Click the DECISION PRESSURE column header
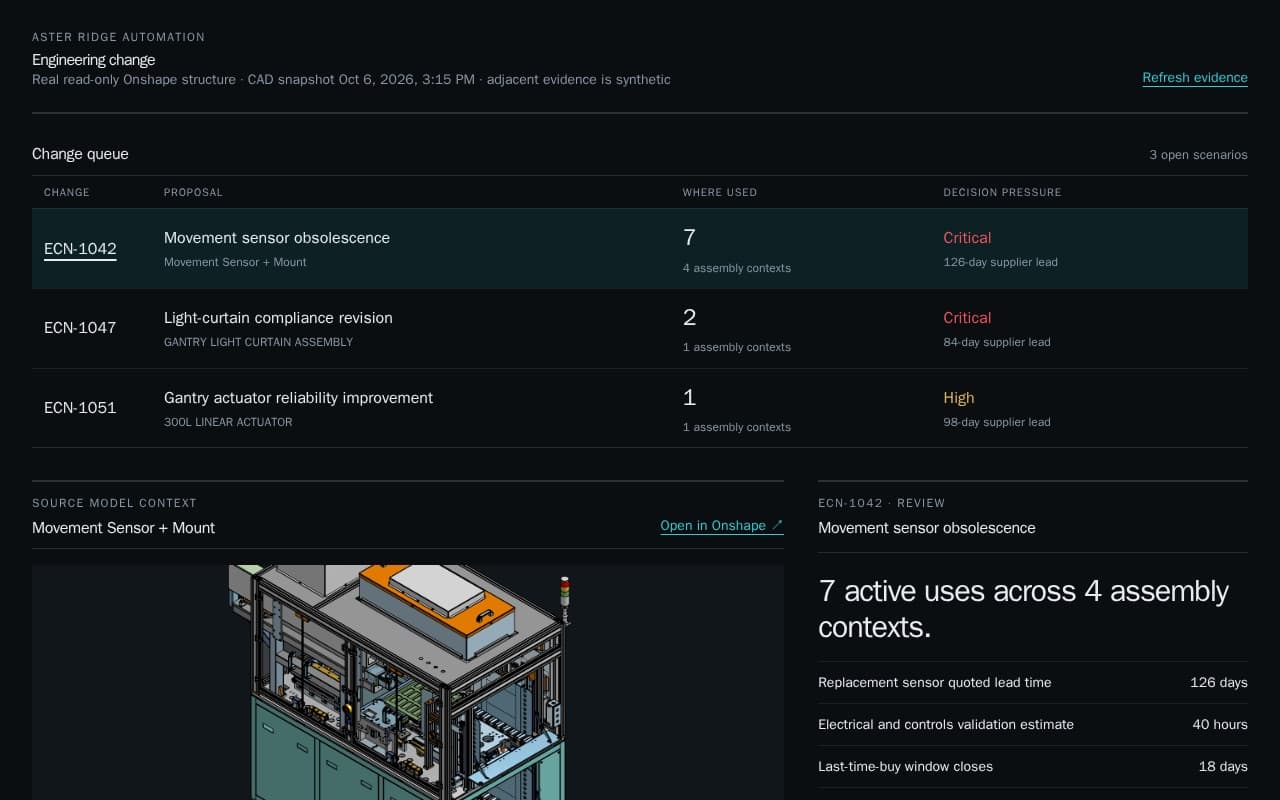This screenshot has width=1280, height=800. pyautogui.click(x=1002, y=192)
